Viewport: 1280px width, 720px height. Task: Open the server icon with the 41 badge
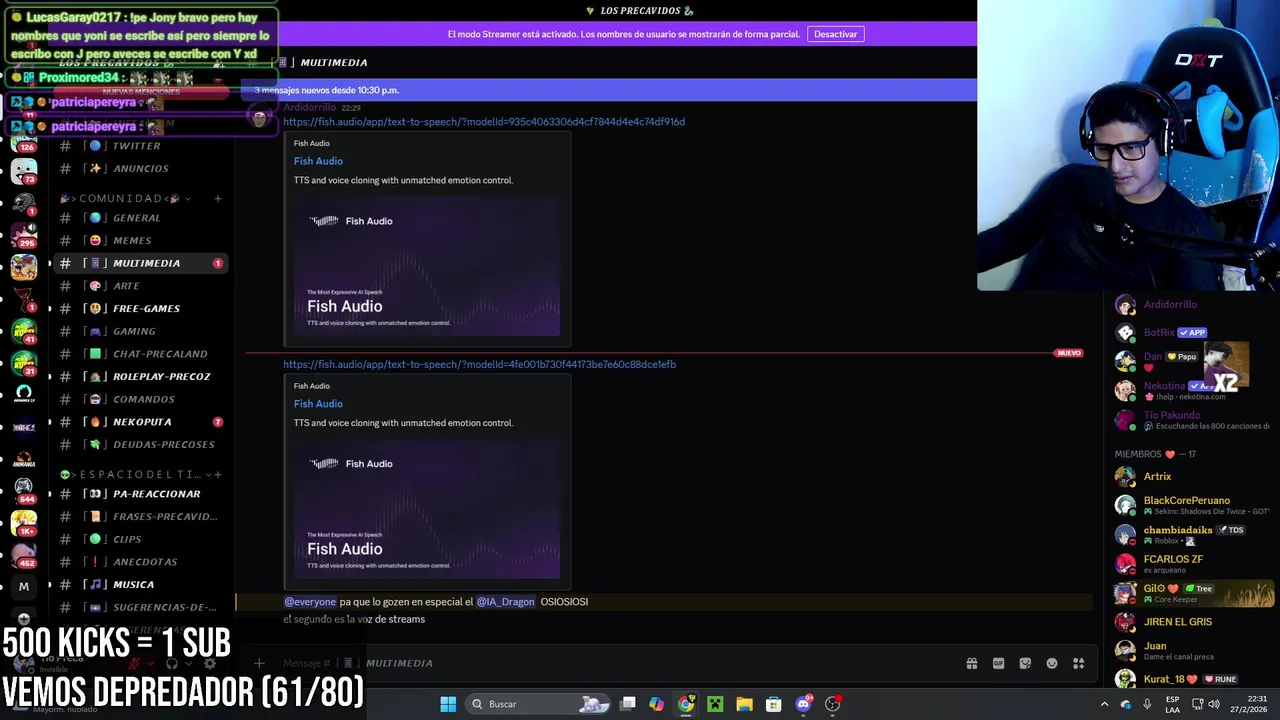pyautogui.click(x=24, y=331)
